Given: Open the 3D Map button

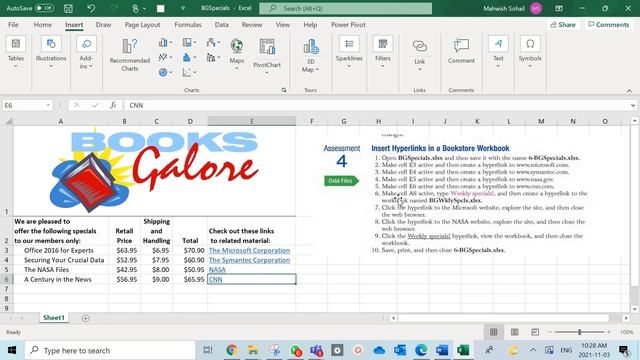Looking at the screenshot, I should [311, 56].
